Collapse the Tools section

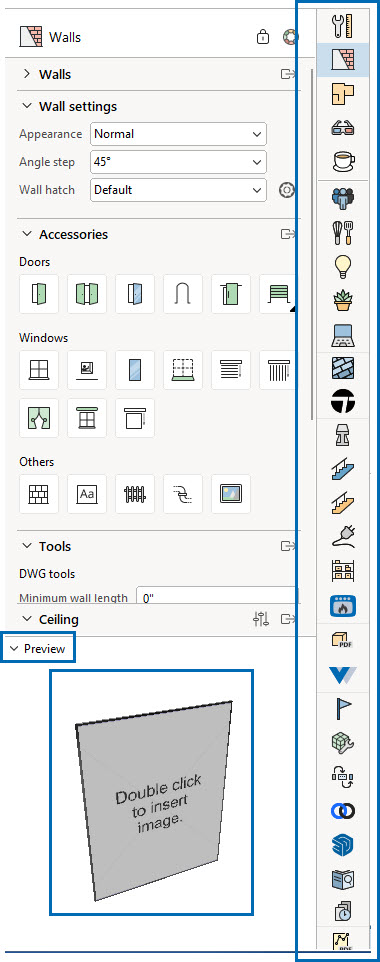pyautogui.click(x=26, y=546)
